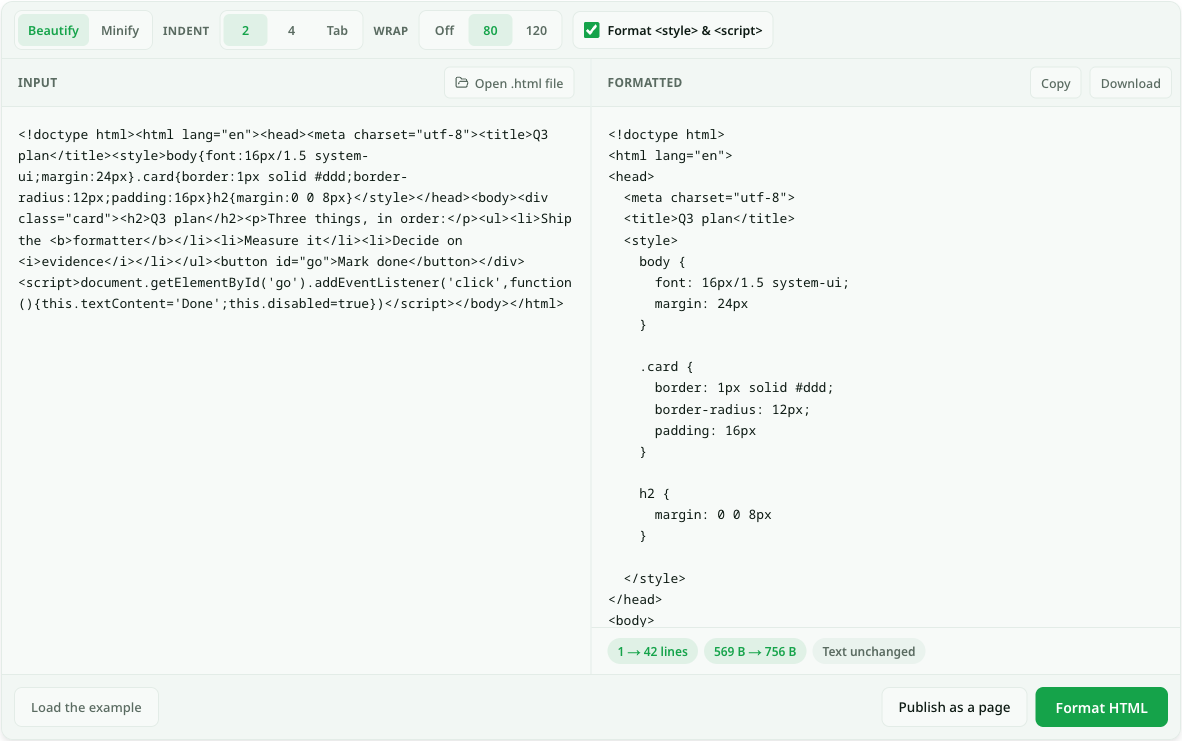
Task: Click the 'body {' line in formatted output
Action: 662,262
